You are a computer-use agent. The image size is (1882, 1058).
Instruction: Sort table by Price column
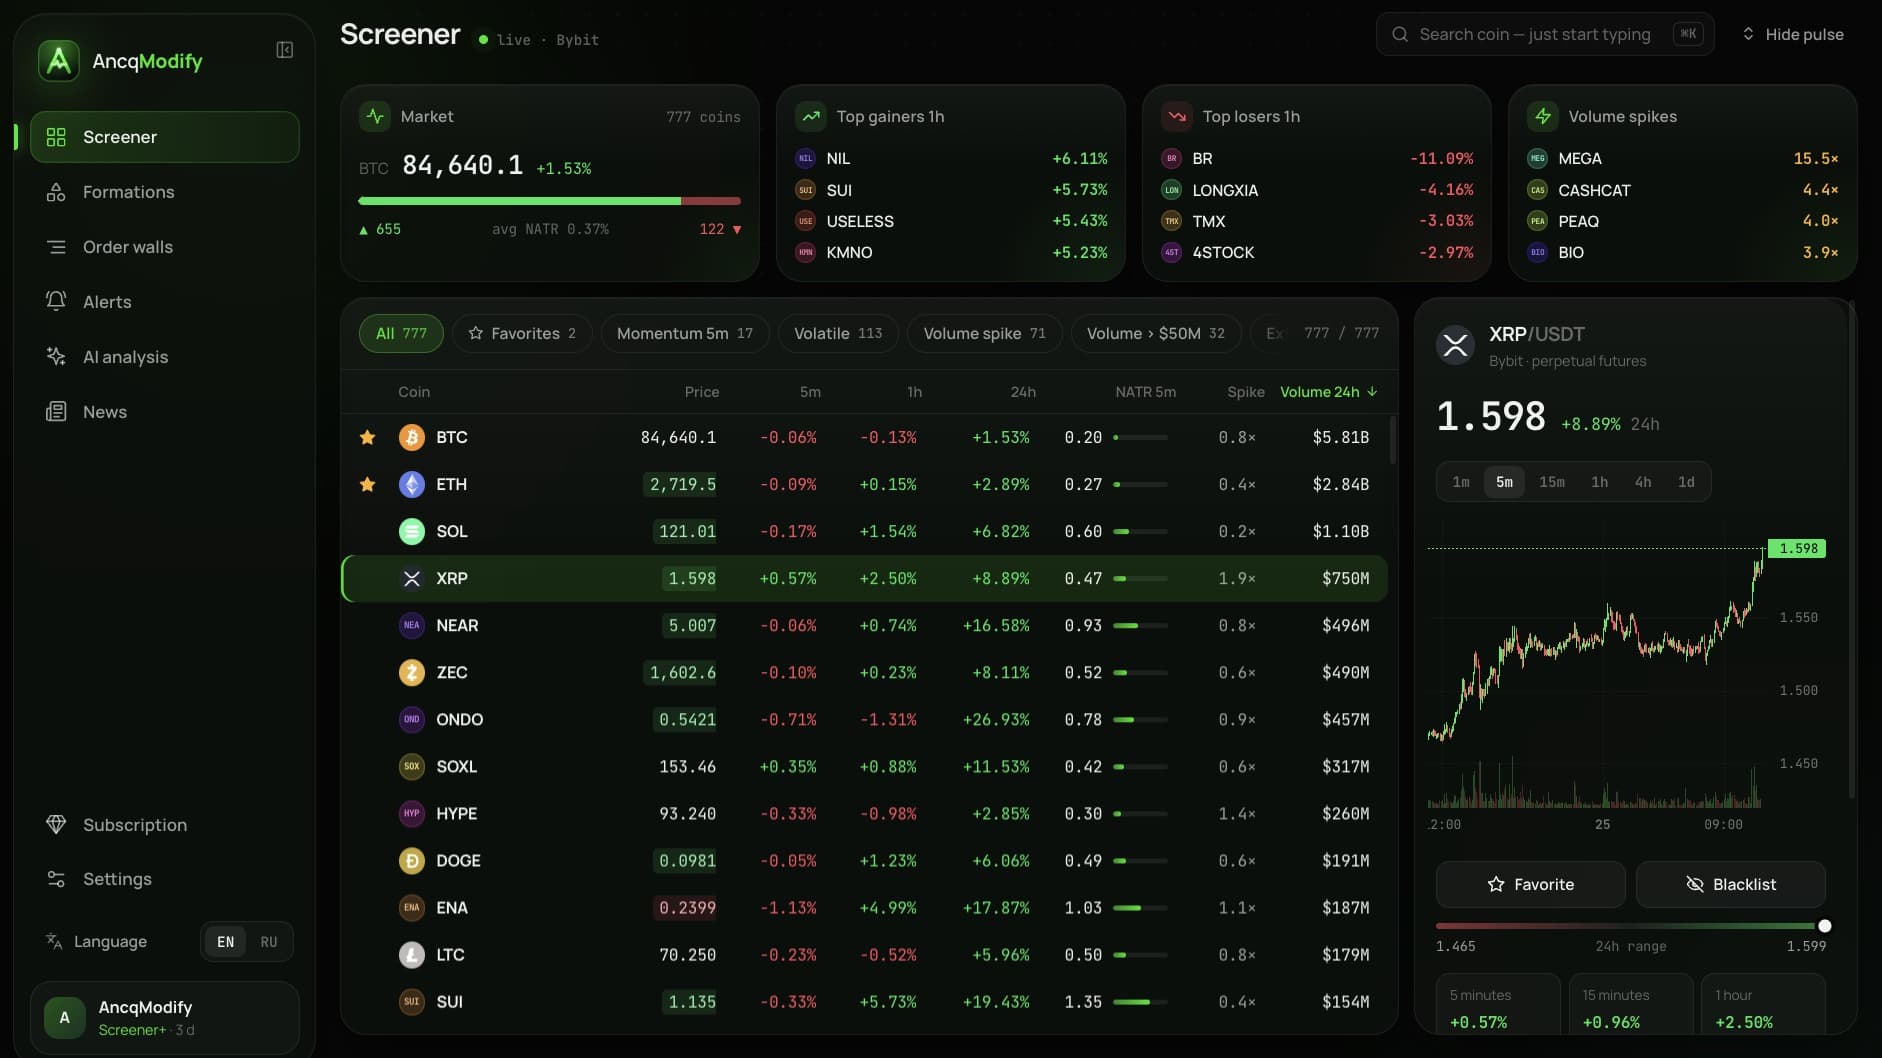[x=702, y=392]
